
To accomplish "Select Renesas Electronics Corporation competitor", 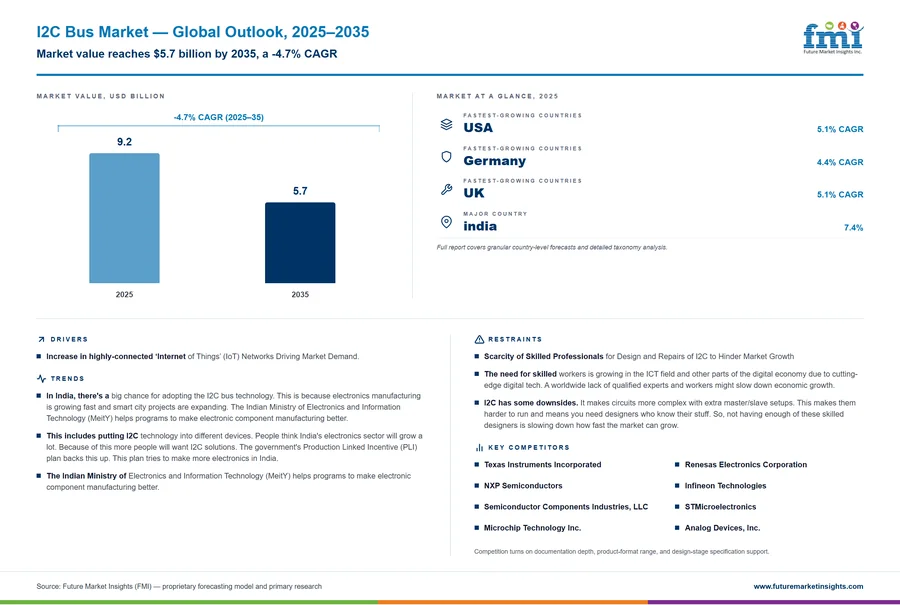I will pyautogui.click(x=746, y=465).
